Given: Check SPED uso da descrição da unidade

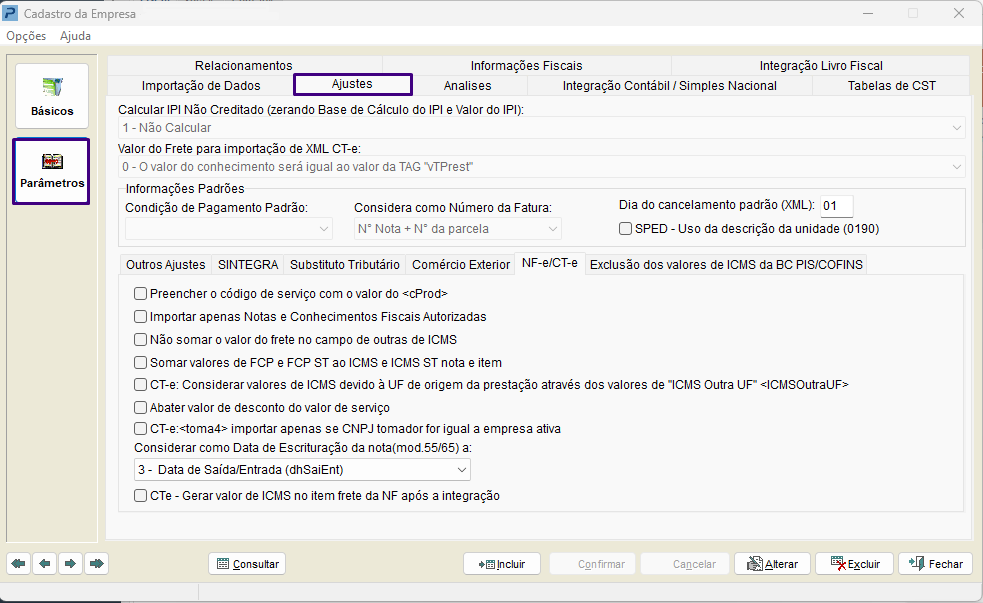Looking at the screenshot, I should pos(625,229).
